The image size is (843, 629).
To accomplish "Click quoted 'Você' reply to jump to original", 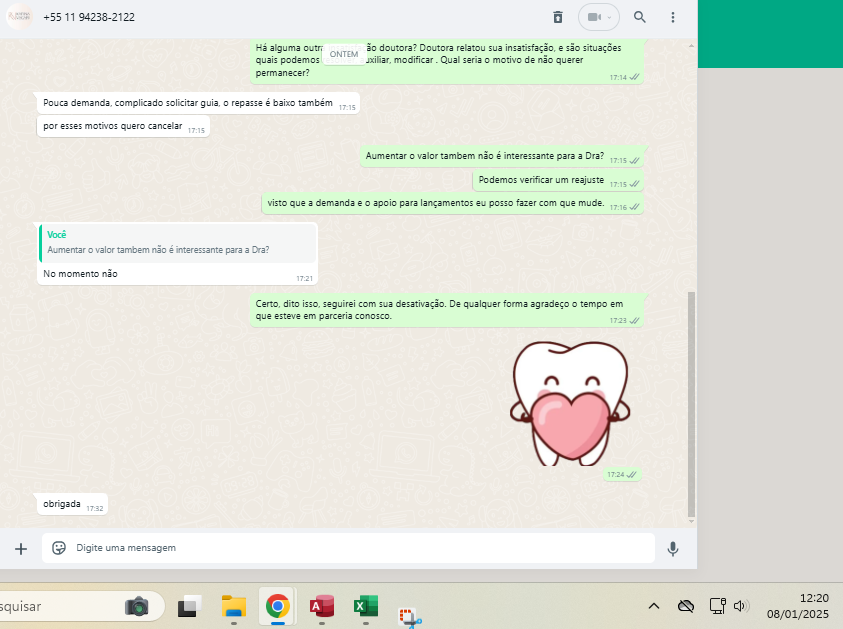I will pos(177,243).
